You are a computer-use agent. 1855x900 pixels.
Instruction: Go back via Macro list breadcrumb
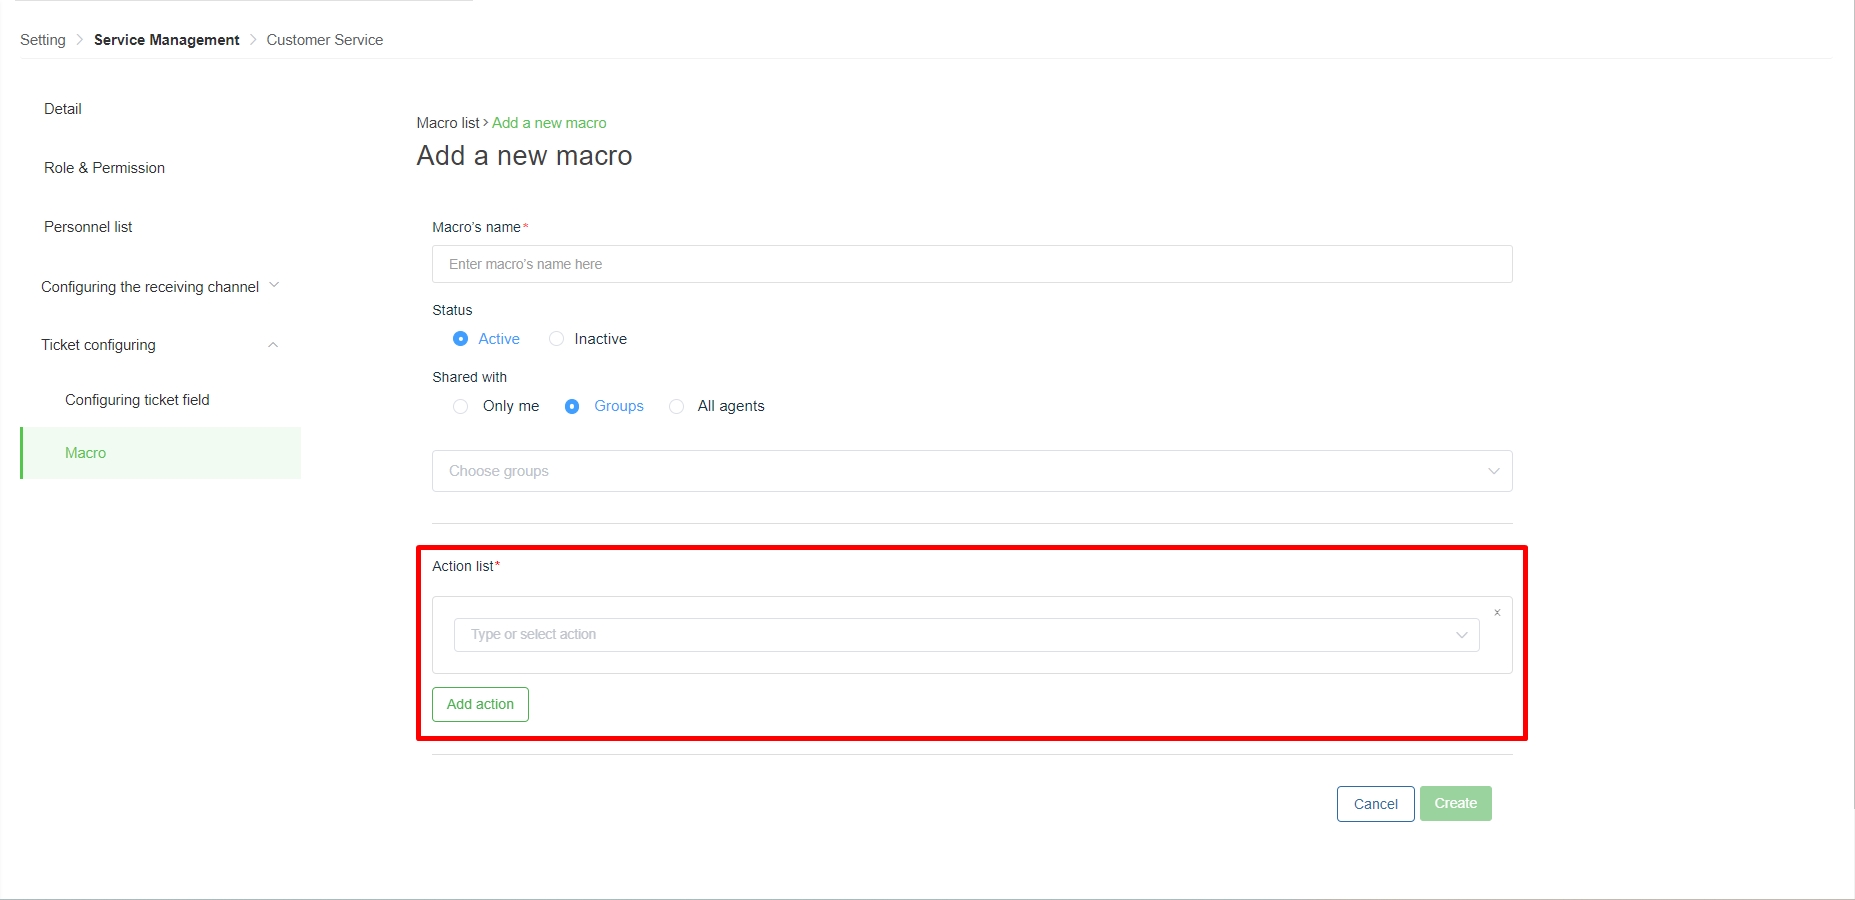(447, 123)
